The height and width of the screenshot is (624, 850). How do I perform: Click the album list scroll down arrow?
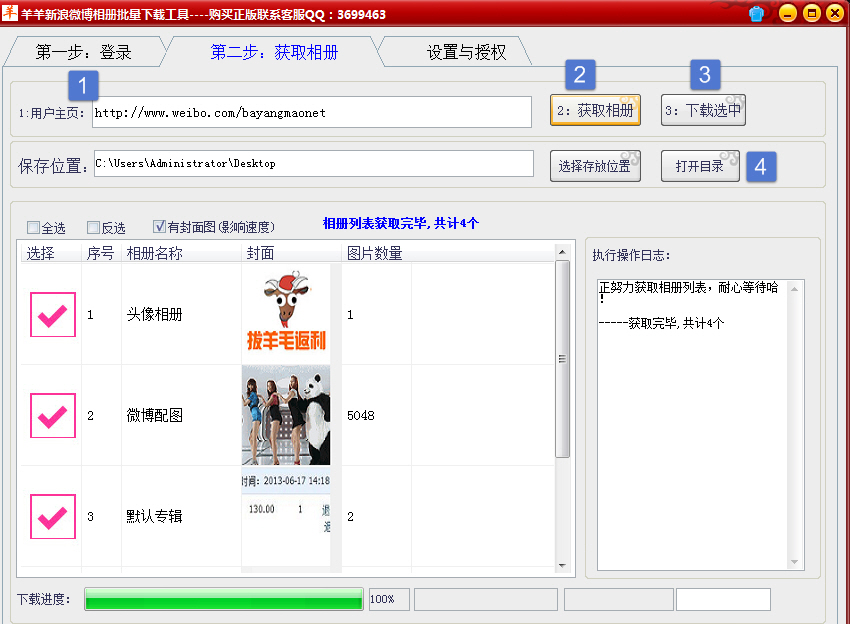tap(562, 566)
